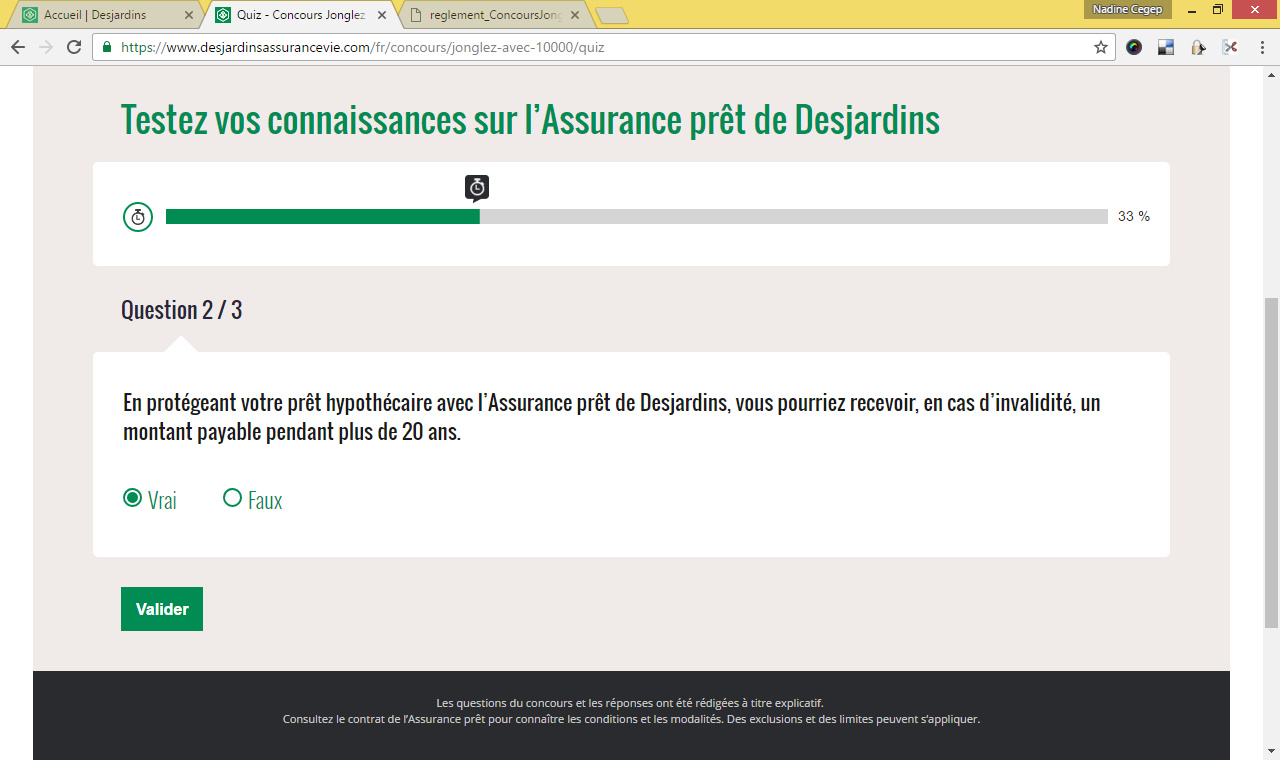The width and height of the screenshot is (1280, 760).
Task: Select the Vrai radio option
Action: 132,498
